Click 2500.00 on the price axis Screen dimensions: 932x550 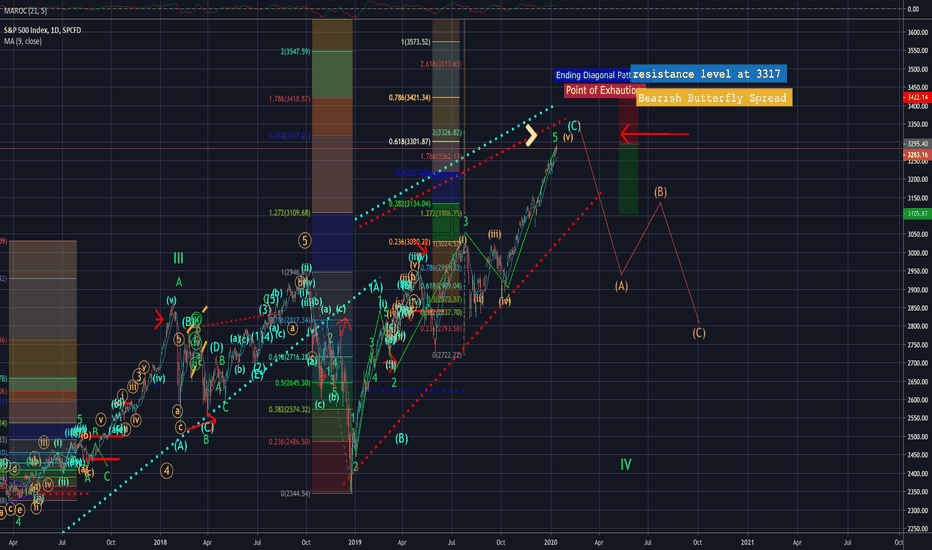point(917,436)
